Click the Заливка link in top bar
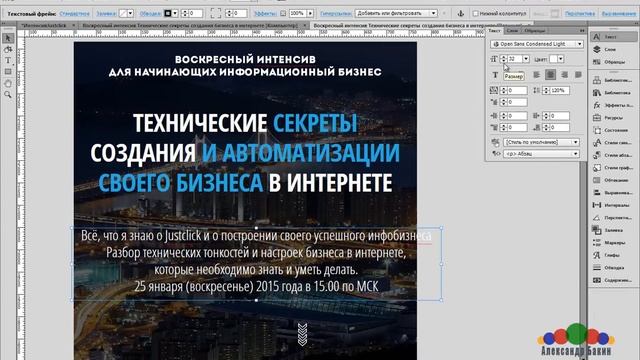This screenshot has height=360, width=640. 106,13
